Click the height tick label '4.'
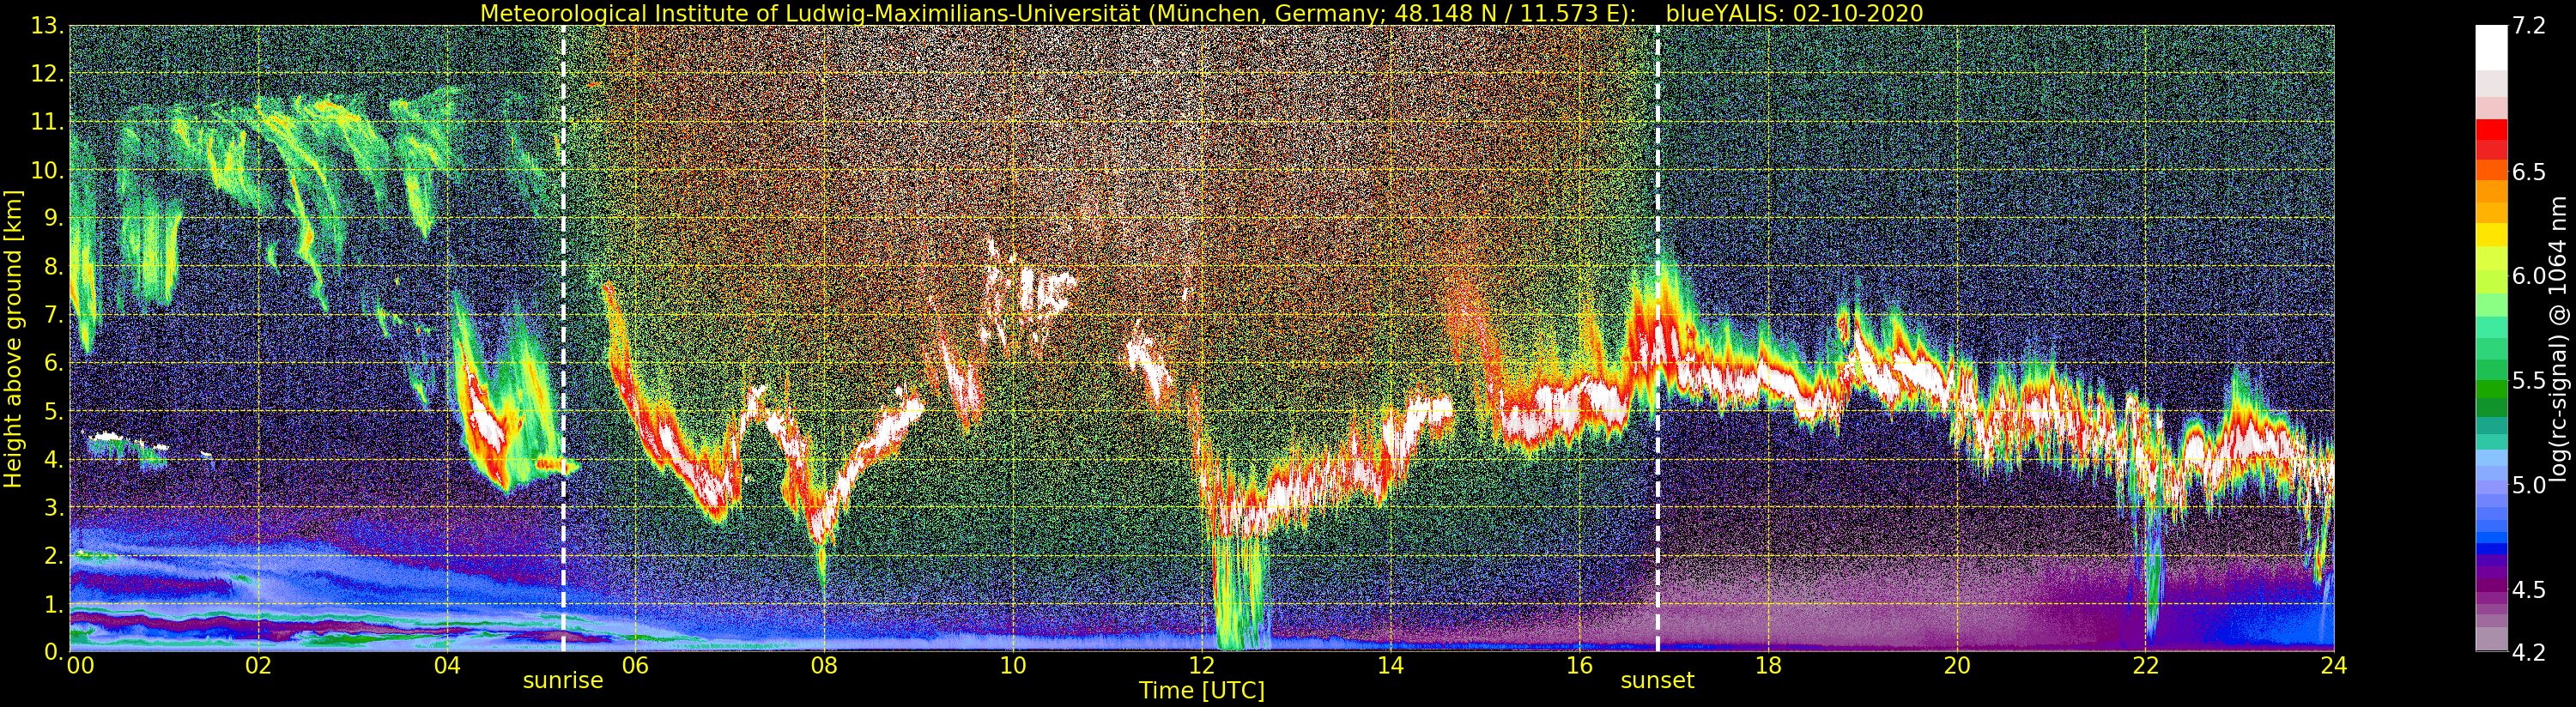2576x707 pixels. pyautogui.click(x=53, y=460)
